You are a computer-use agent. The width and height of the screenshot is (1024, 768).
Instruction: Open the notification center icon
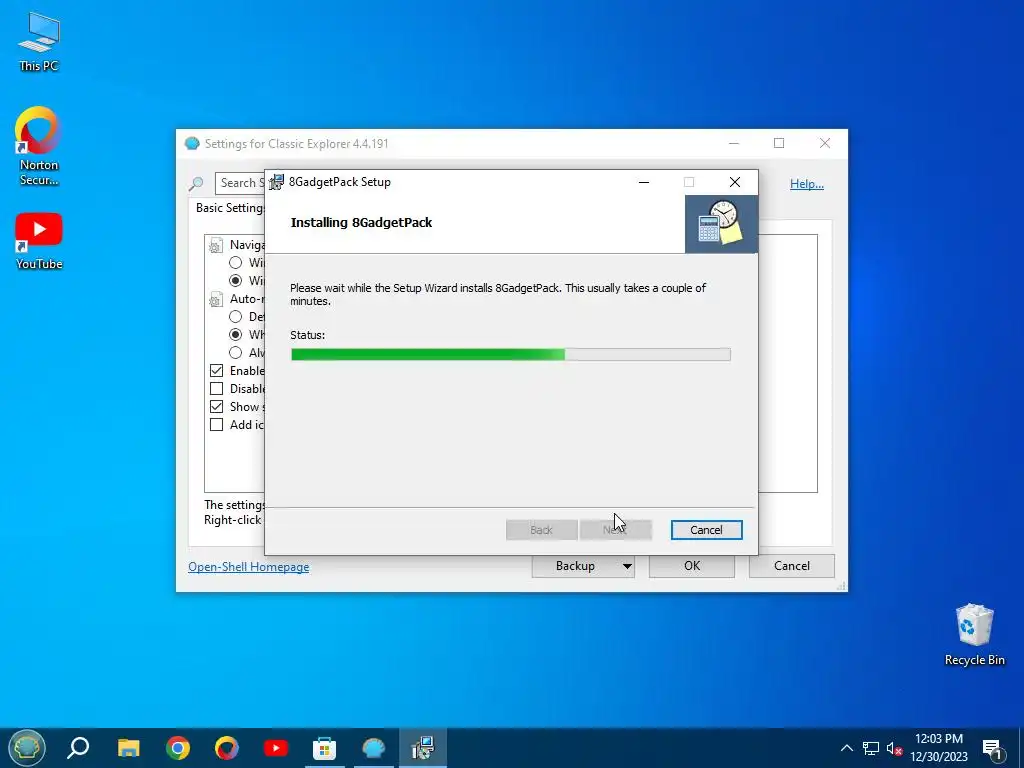click(992, 748)
